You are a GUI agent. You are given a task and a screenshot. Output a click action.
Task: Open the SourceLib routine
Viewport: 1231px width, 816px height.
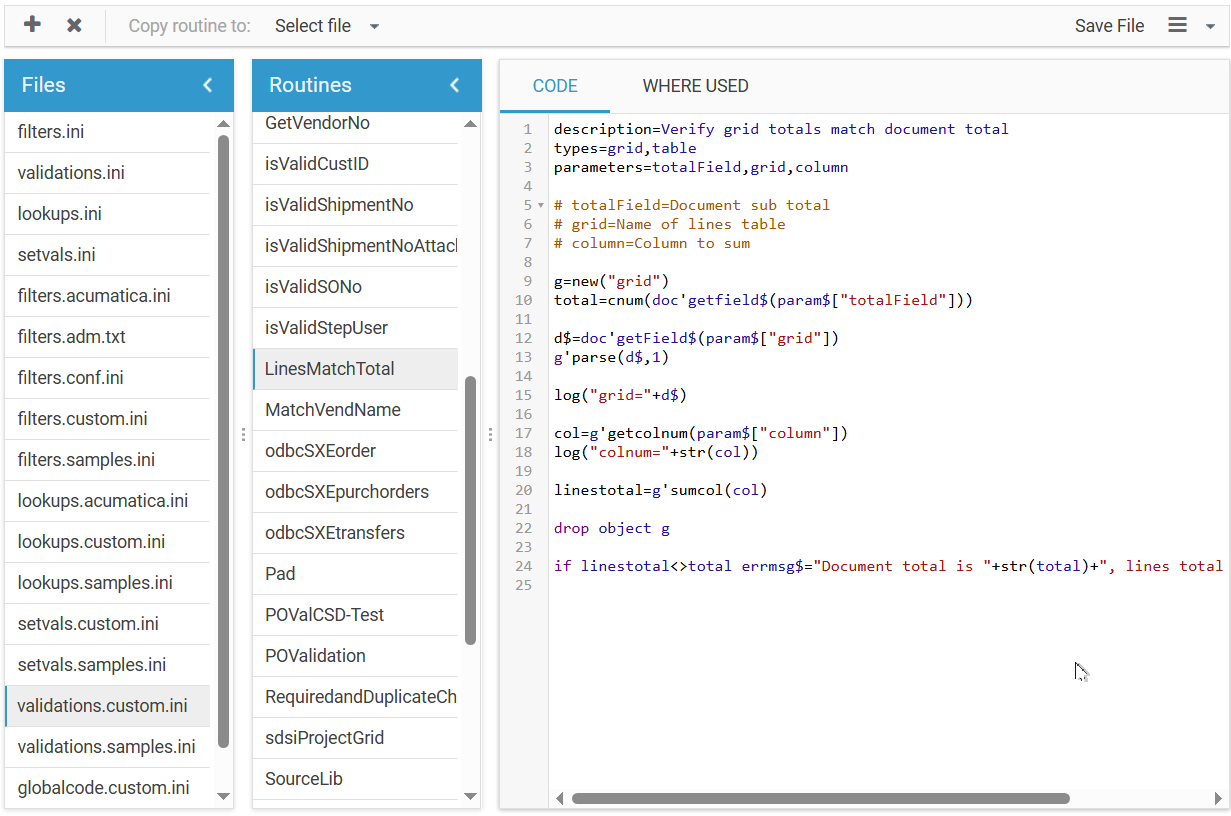(355, 779)
